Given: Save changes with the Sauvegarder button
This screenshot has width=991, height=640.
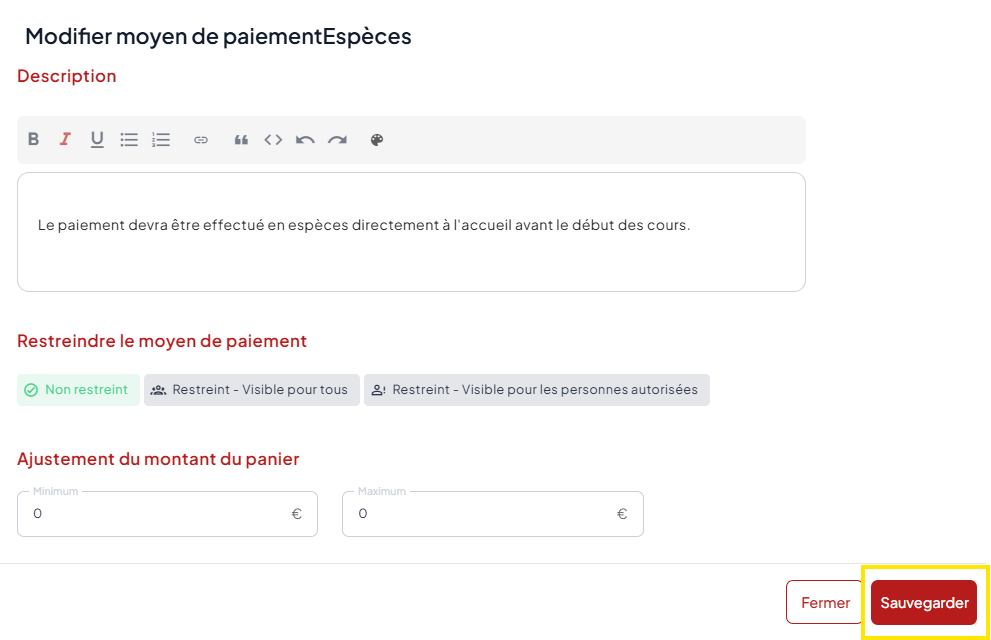Looking at the screenshot, I should coord(924,603).
